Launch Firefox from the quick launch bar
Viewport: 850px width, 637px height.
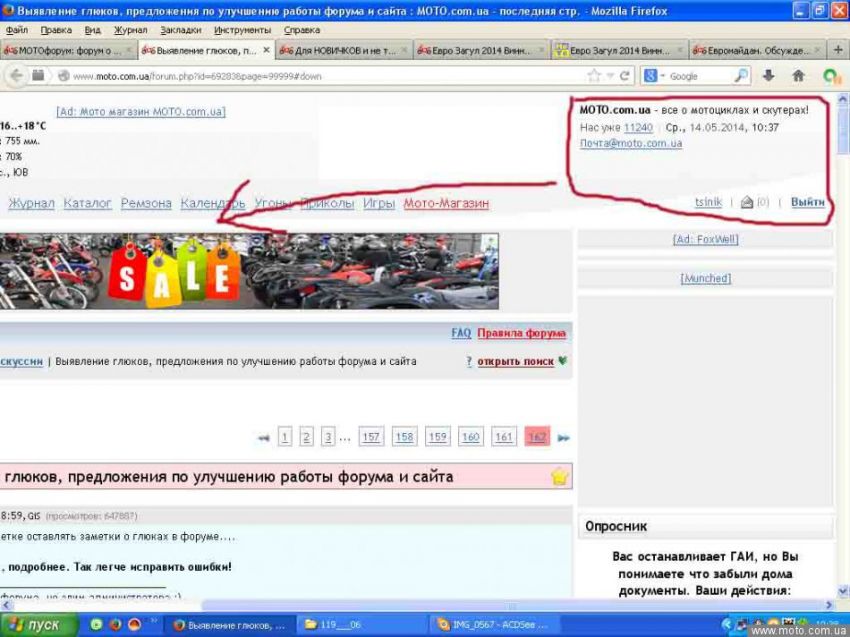click(x=115, y=625)
